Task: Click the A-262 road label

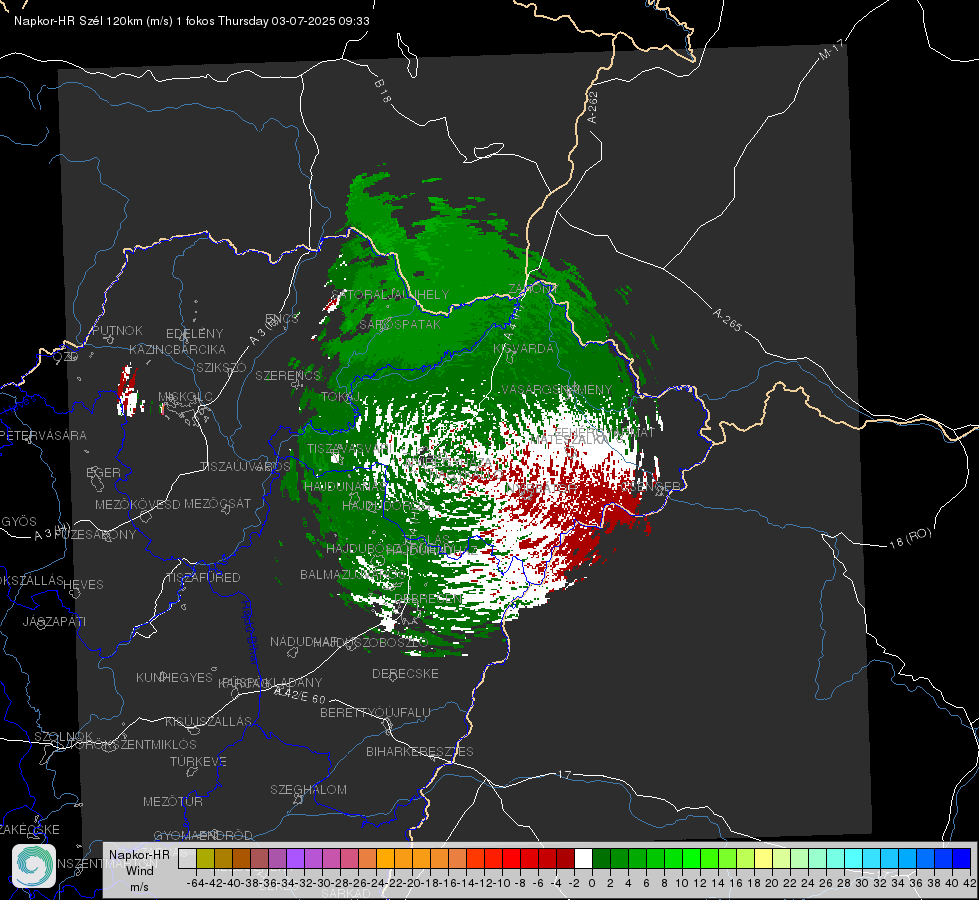Action: 593,107
